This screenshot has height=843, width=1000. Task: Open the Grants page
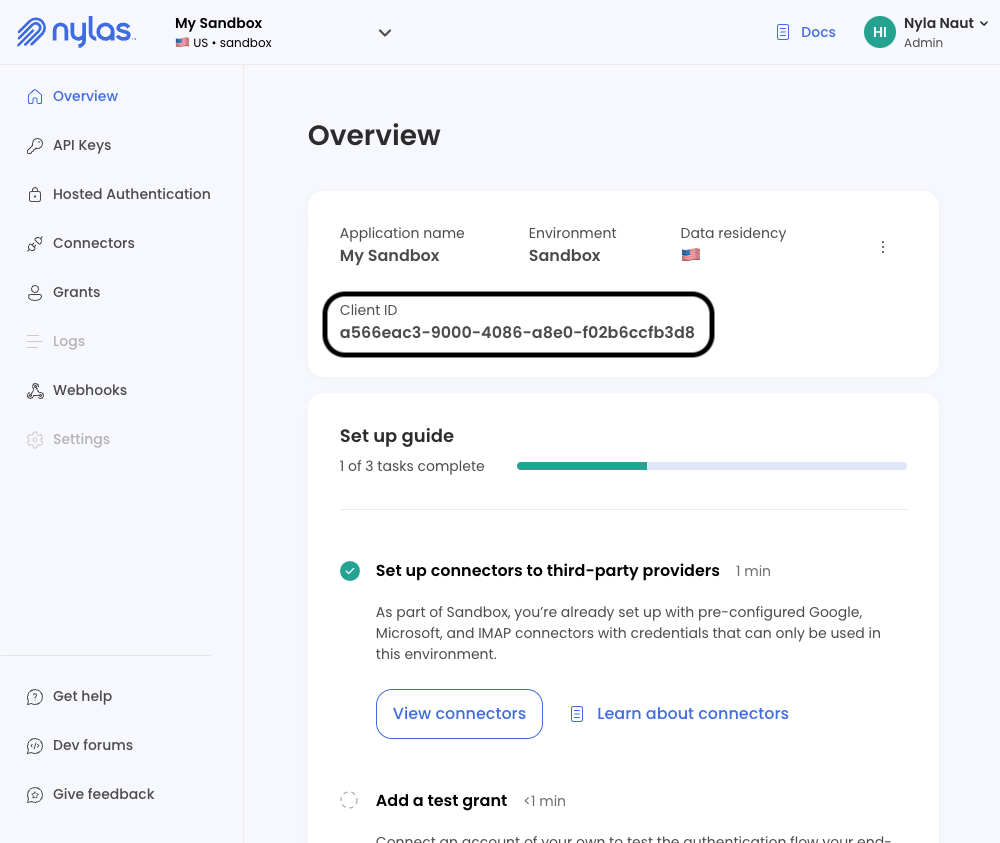pyautogui.click(x=77, y=292)
